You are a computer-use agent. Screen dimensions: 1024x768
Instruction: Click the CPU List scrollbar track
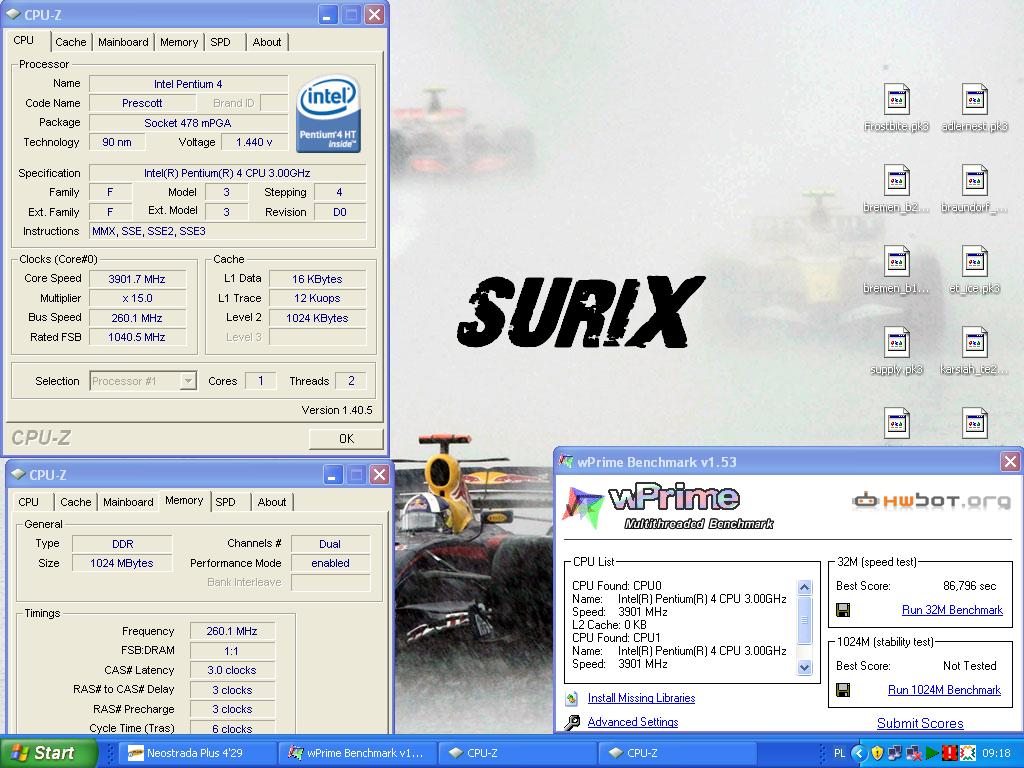click(x=805, y=627)
